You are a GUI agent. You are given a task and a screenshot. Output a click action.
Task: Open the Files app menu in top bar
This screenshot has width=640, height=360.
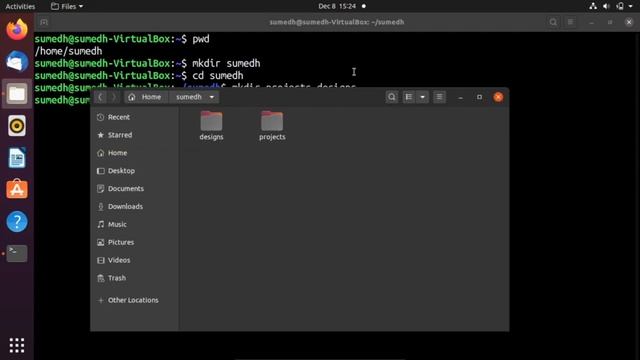click(x=67, y=6)
